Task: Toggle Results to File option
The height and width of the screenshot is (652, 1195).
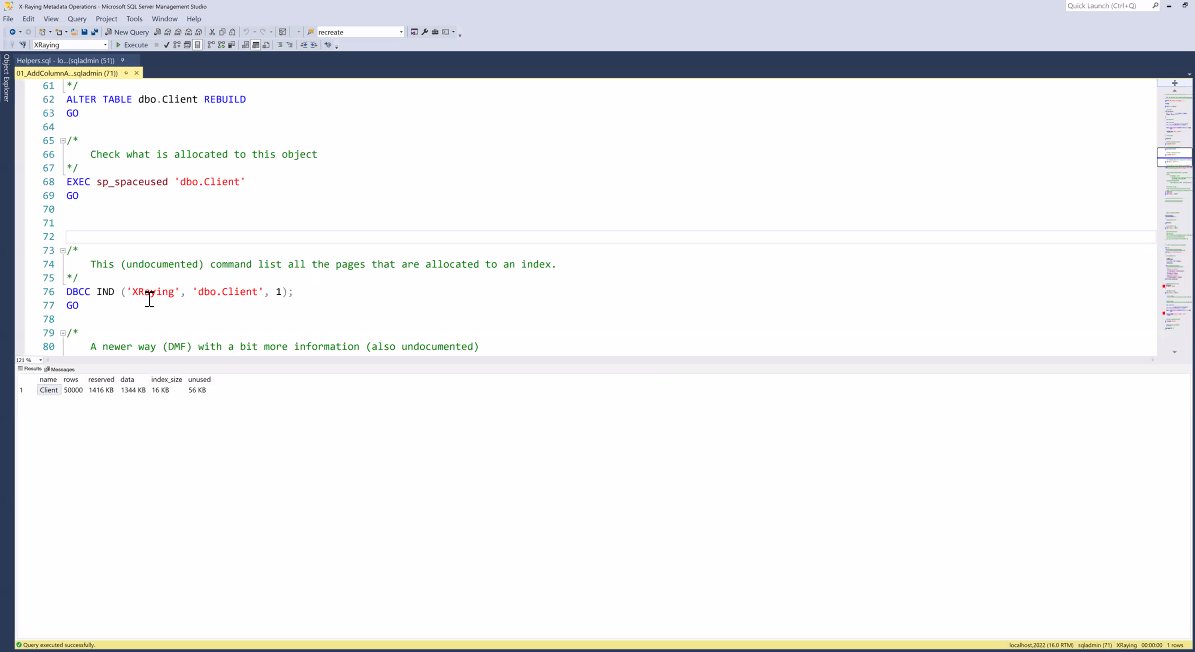Action: 266,45
